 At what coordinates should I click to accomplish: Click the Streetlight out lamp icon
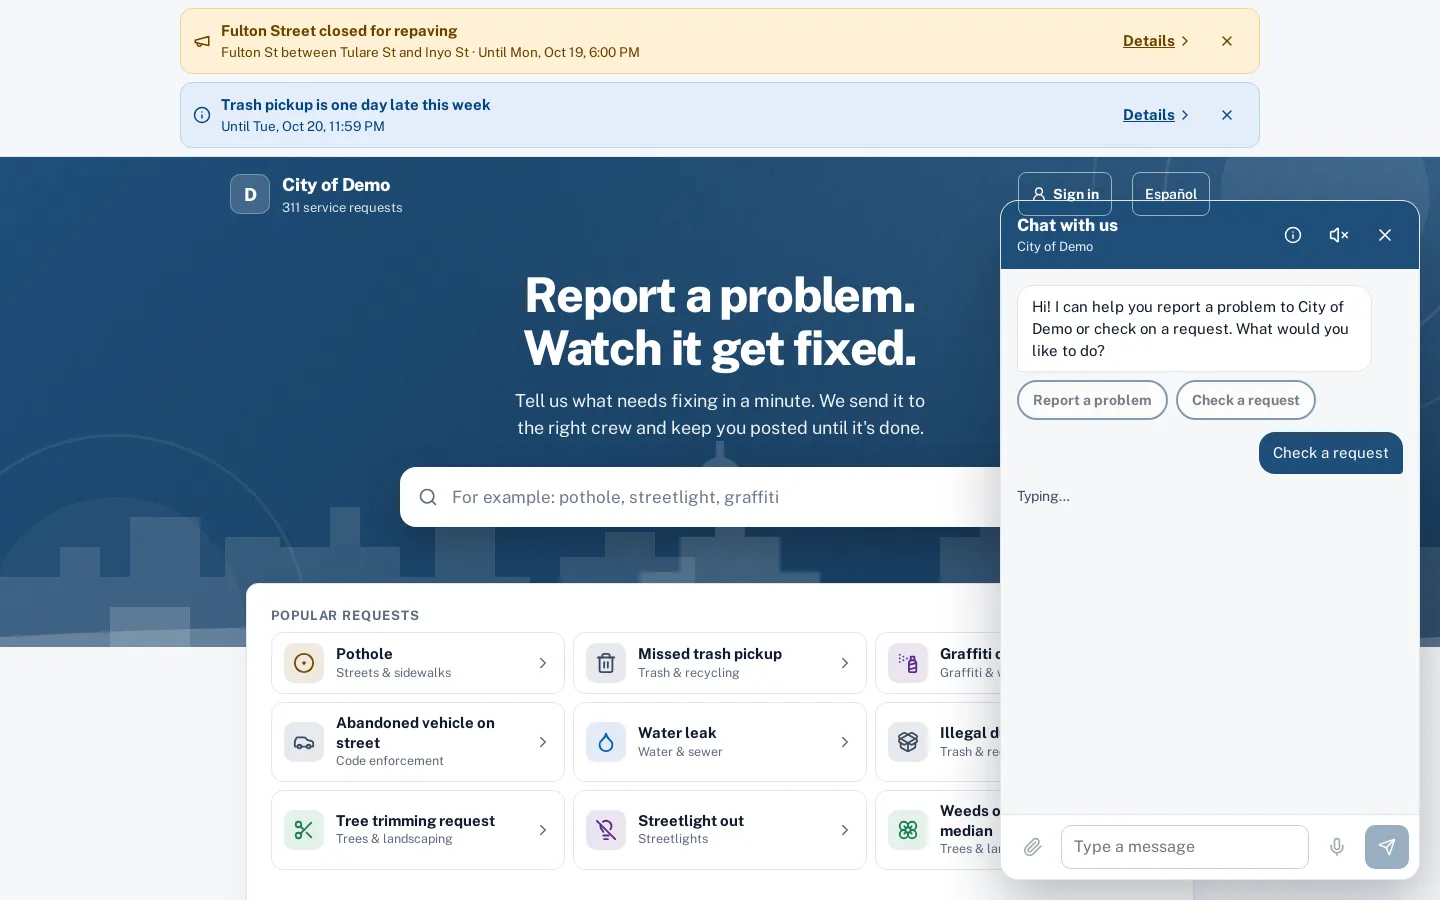606,830
